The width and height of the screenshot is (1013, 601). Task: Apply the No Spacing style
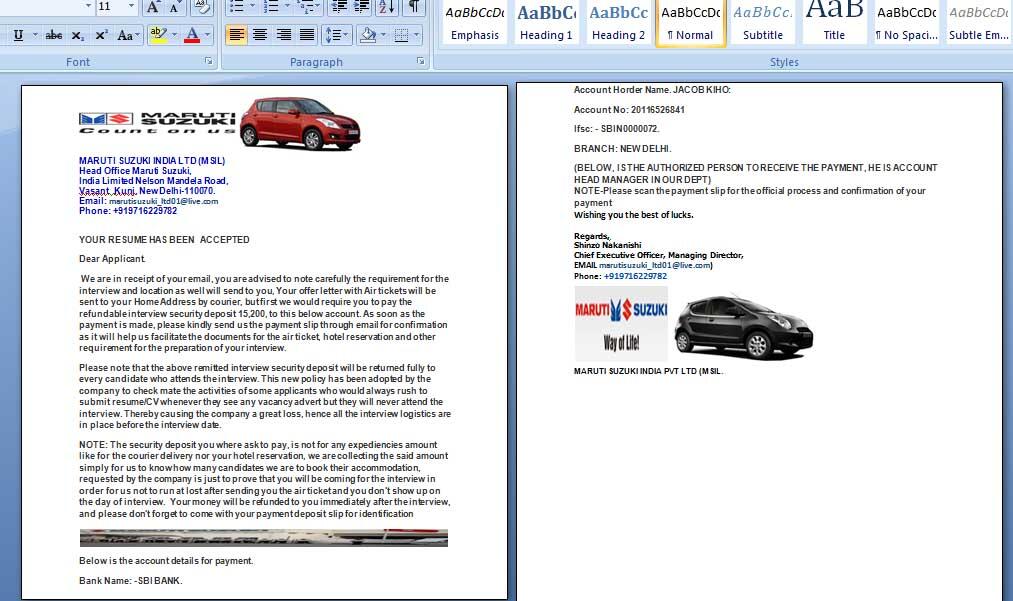(906, 23)
